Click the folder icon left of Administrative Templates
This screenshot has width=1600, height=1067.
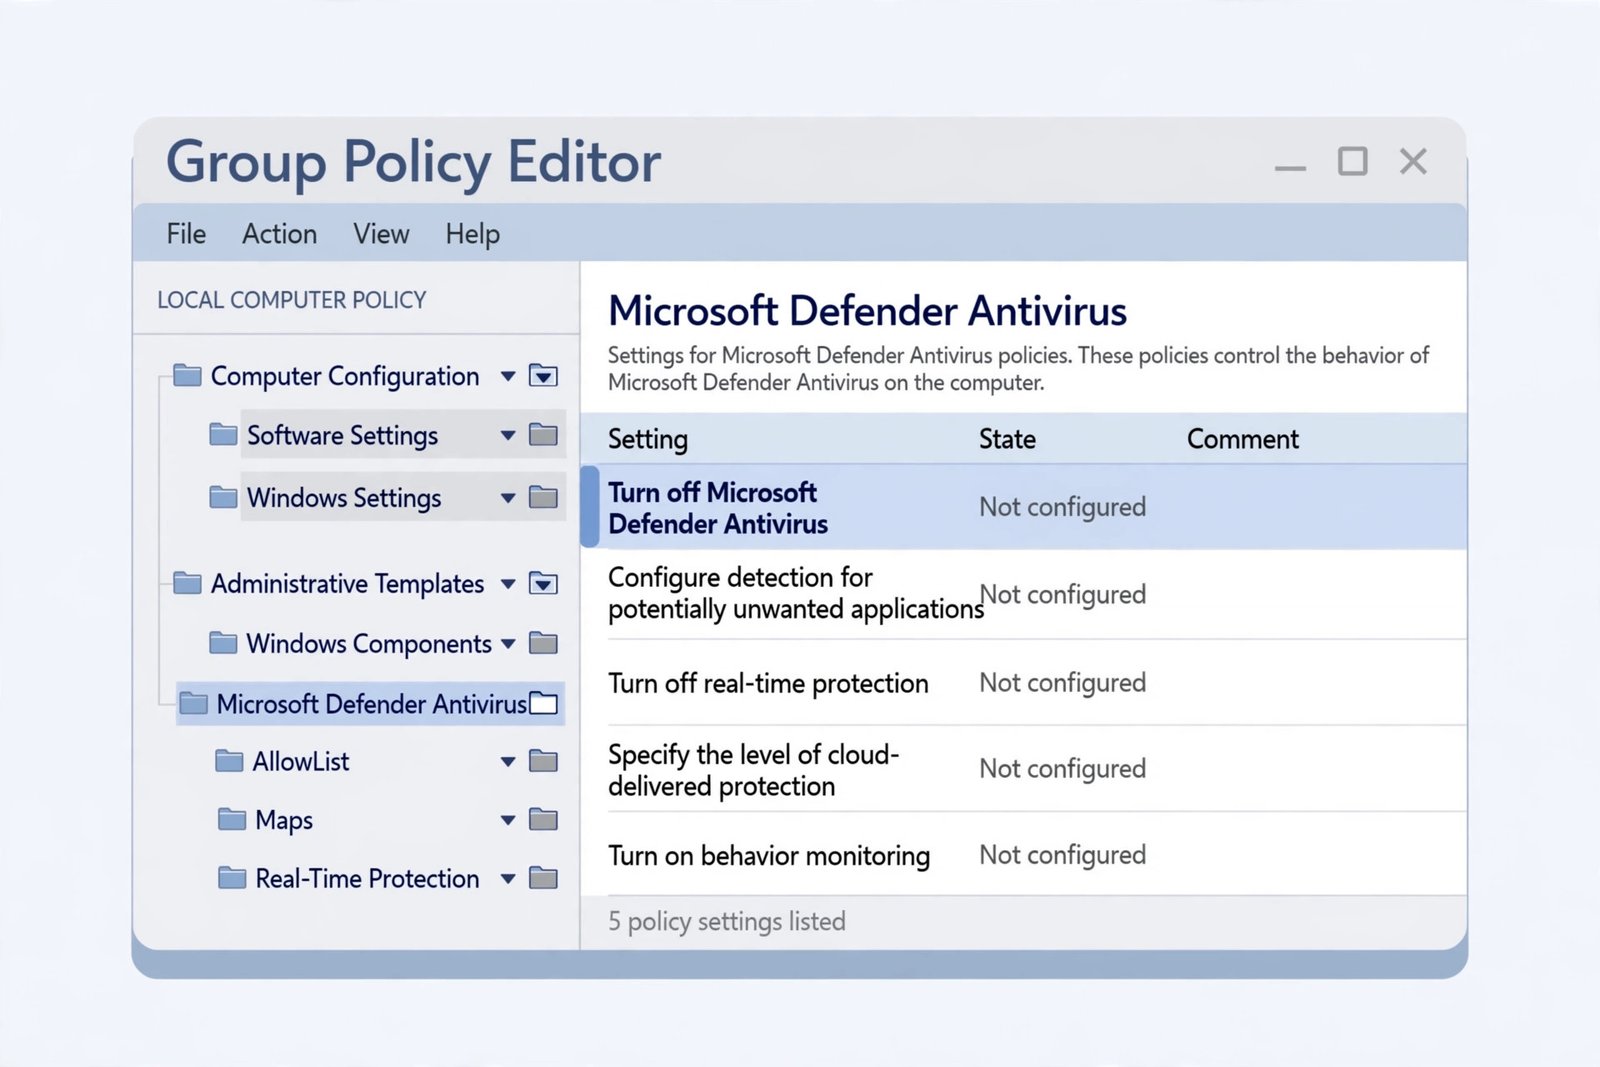pos(187,582)
